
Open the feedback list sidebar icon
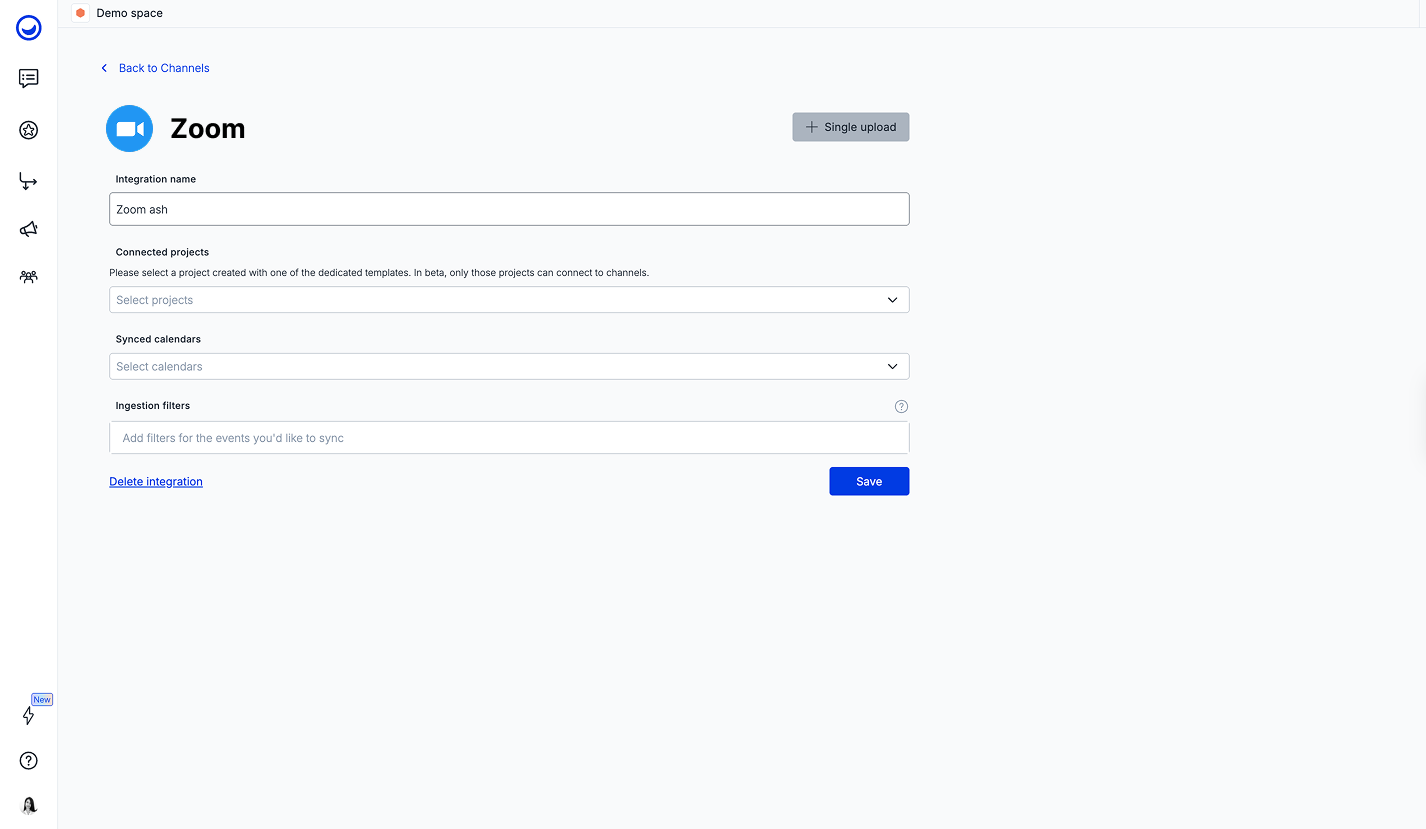(29, 78)
